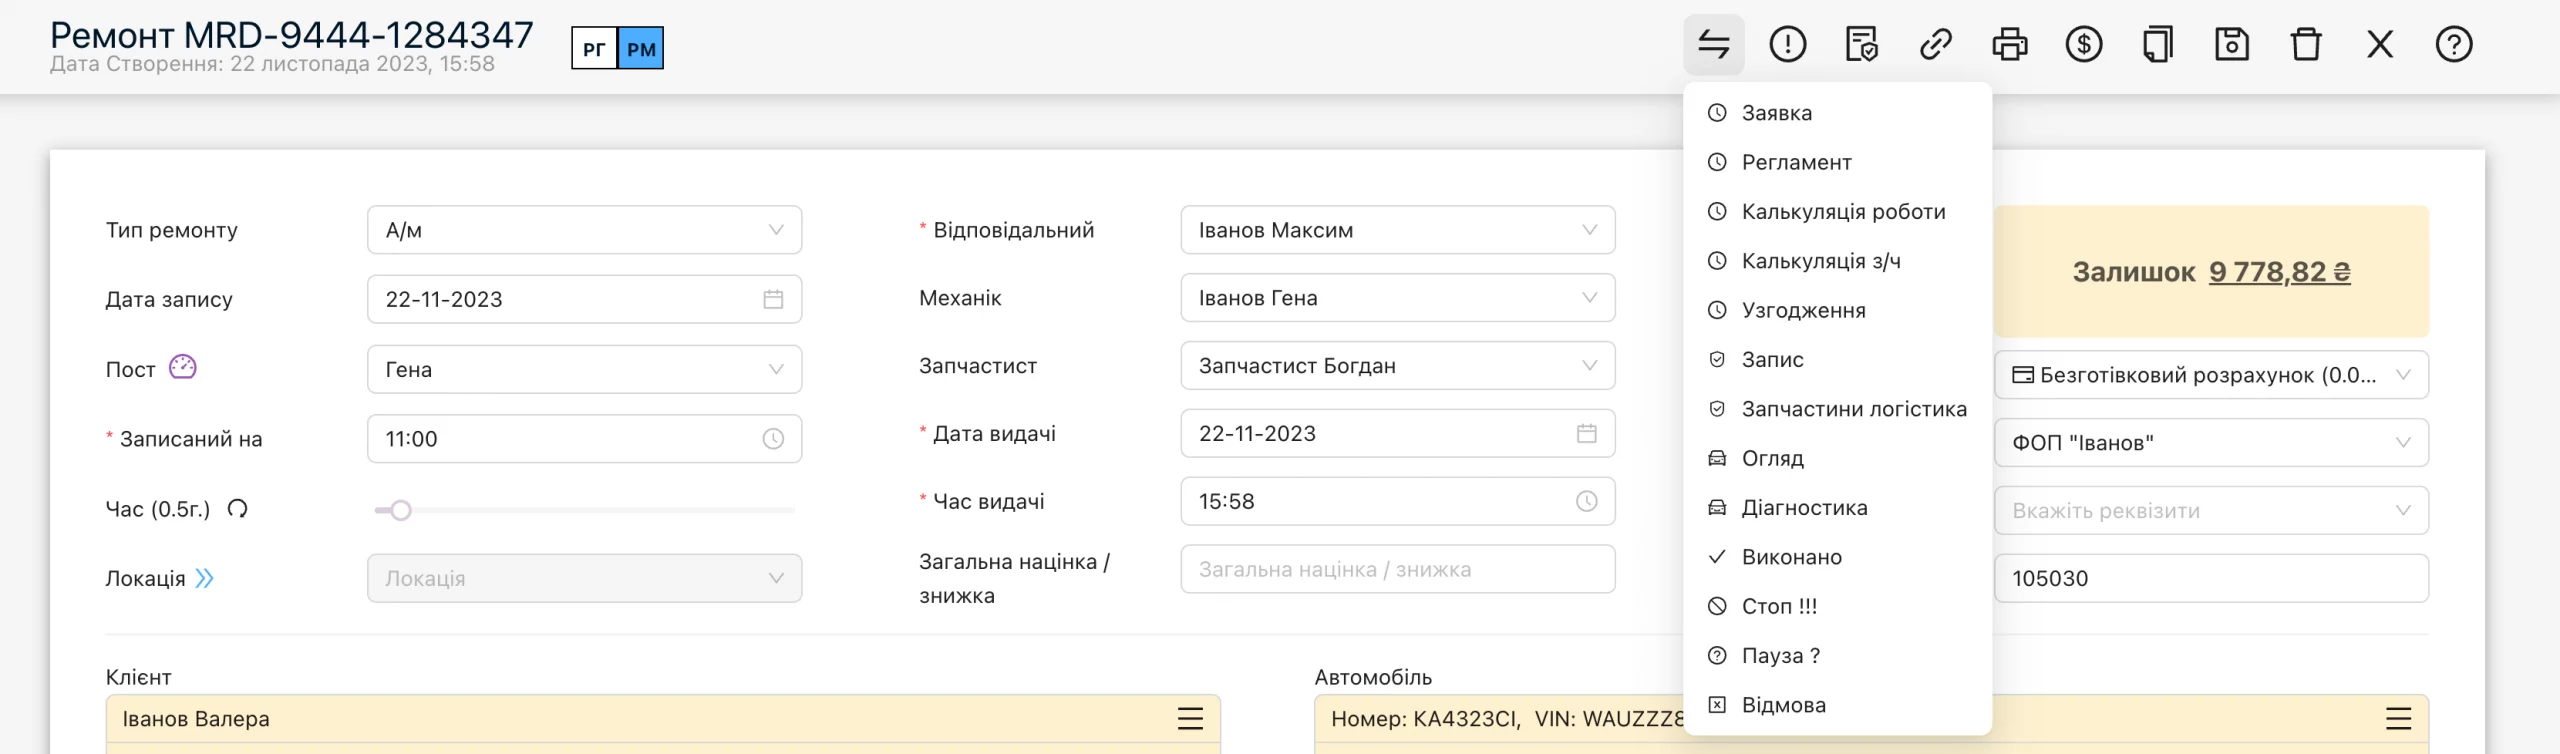Screen dimensions: 2560x754
Task: Select Огляд status
Action: tap(1837, 458)
